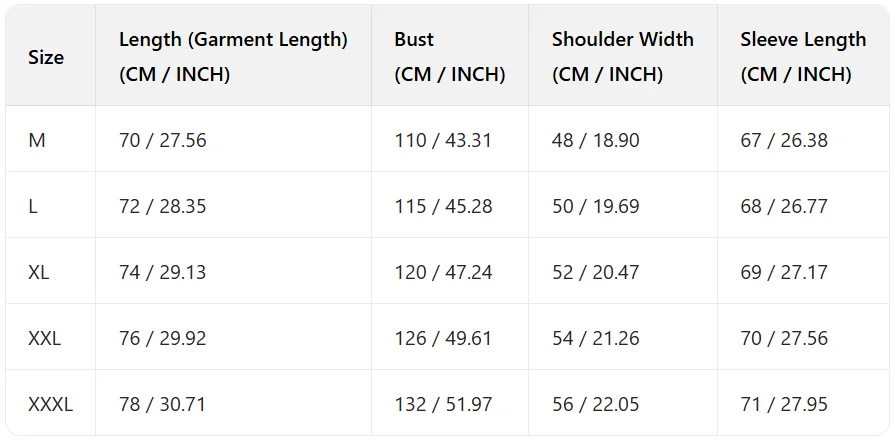Click the 132 / 51.97 bust cell
The height and width of the screenshot is (440, 895).
click(443, 404)
